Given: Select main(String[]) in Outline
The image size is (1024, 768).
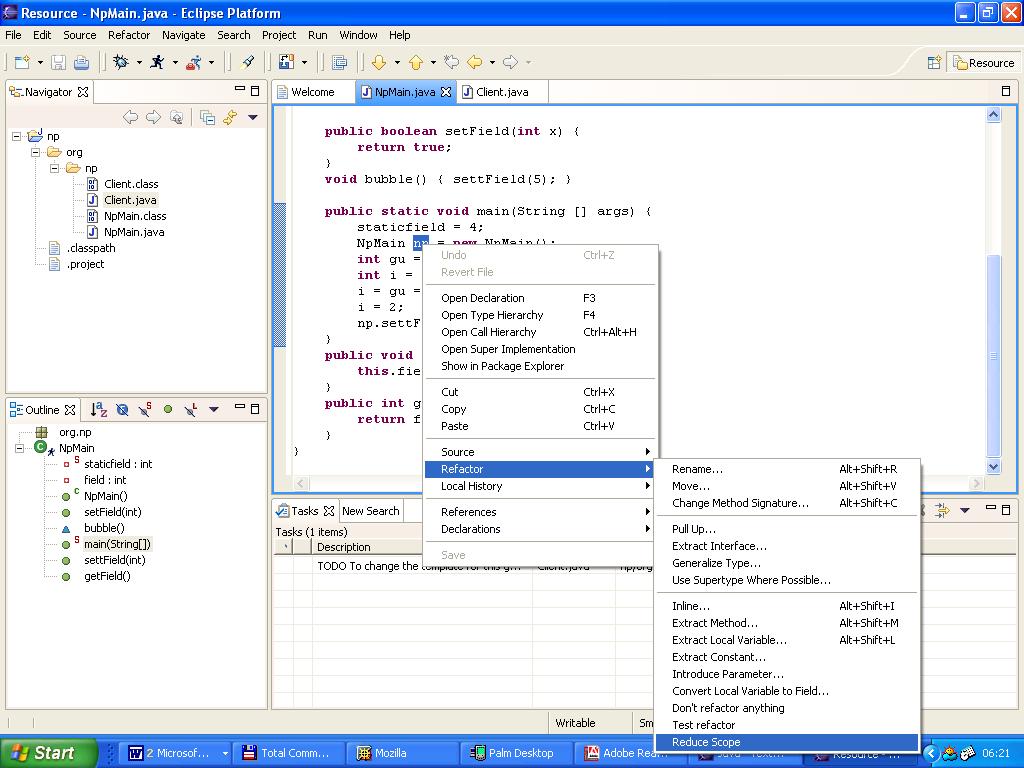Looking at the screenshot, I should tap(117, 544).
